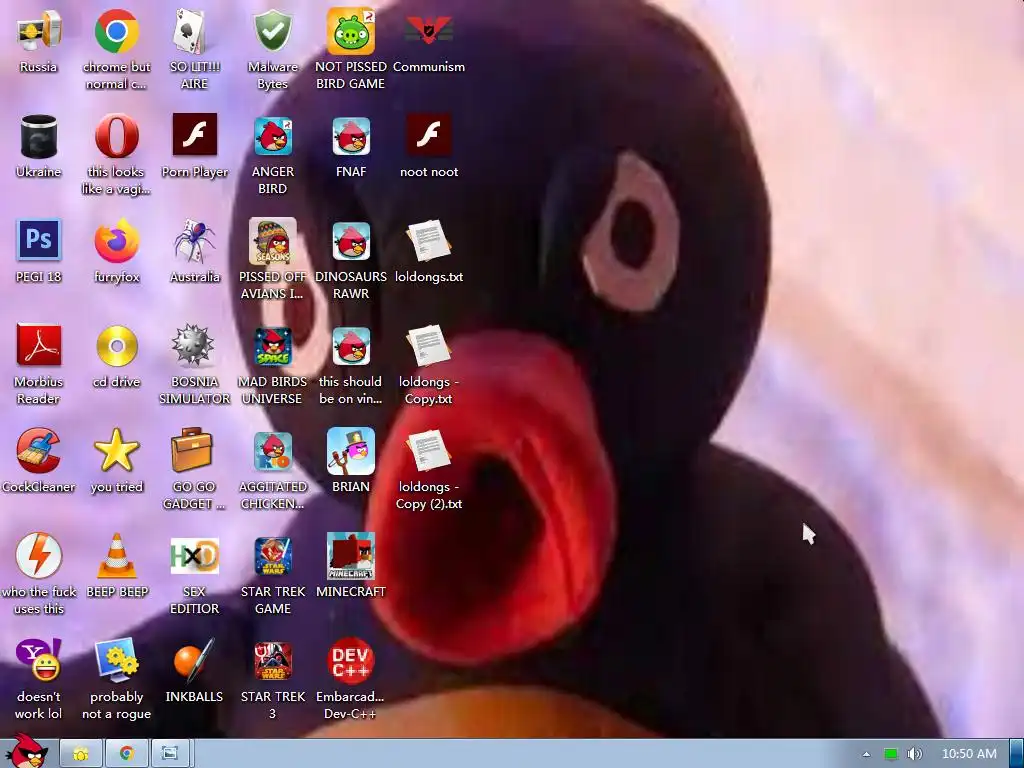
Task: Open the STAR TREK GAME icon
Action: (272, 555)
